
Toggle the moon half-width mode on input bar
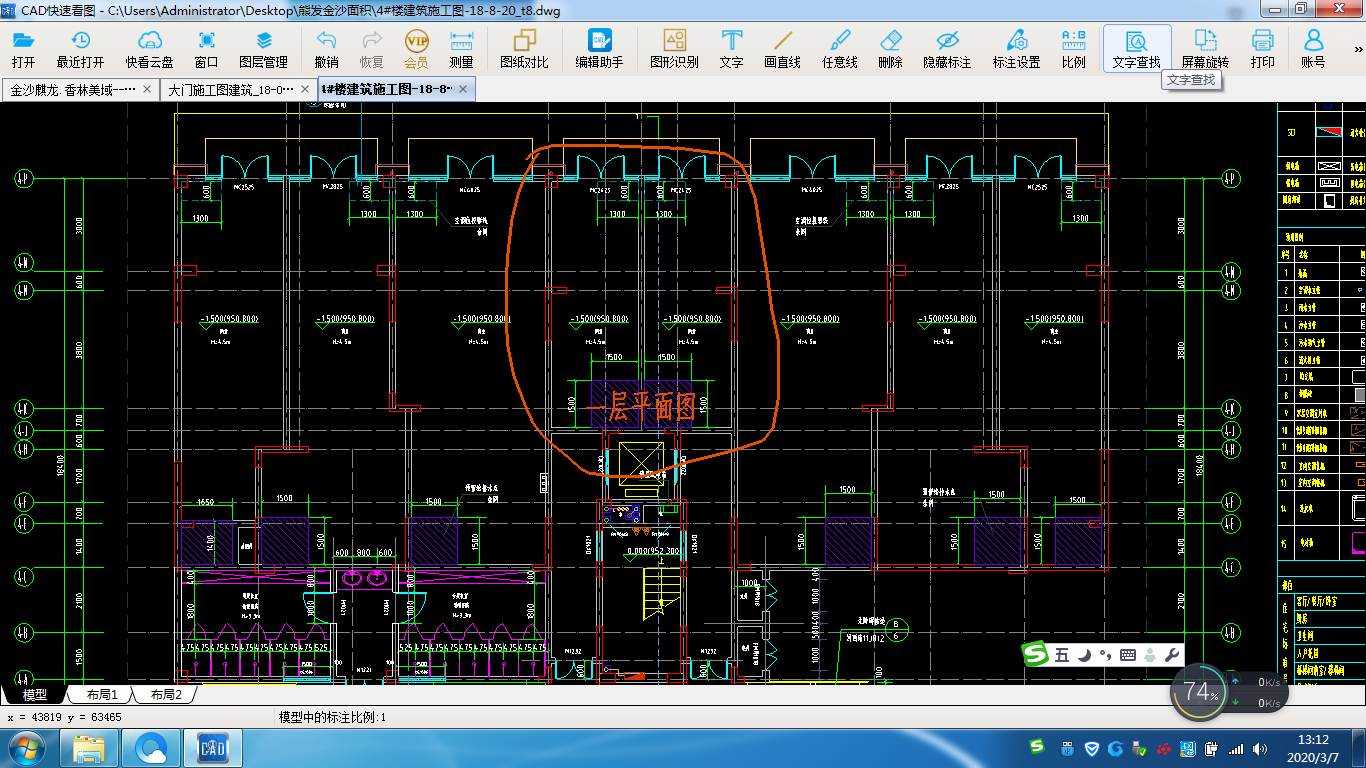(1084, 655)
